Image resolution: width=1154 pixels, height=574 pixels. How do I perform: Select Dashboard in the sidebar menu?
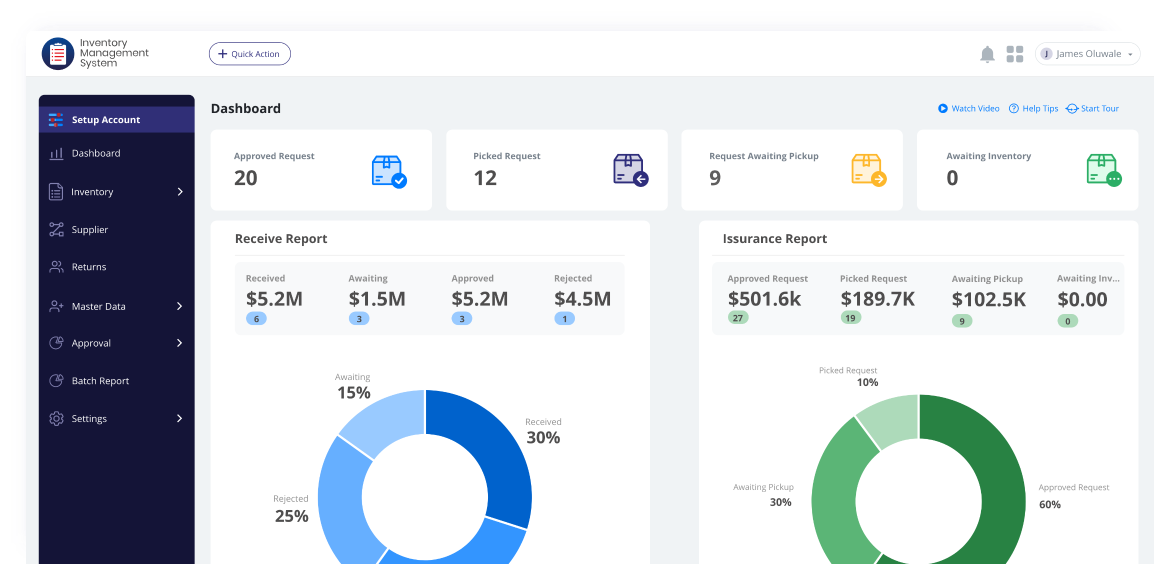pyautogui.click(x=95, y=154)
